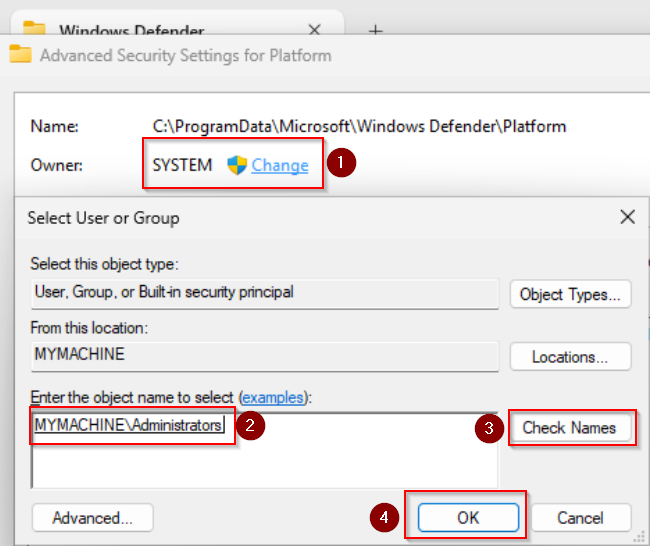Click the Windows Defender tab folder icon

click(34, 28)
